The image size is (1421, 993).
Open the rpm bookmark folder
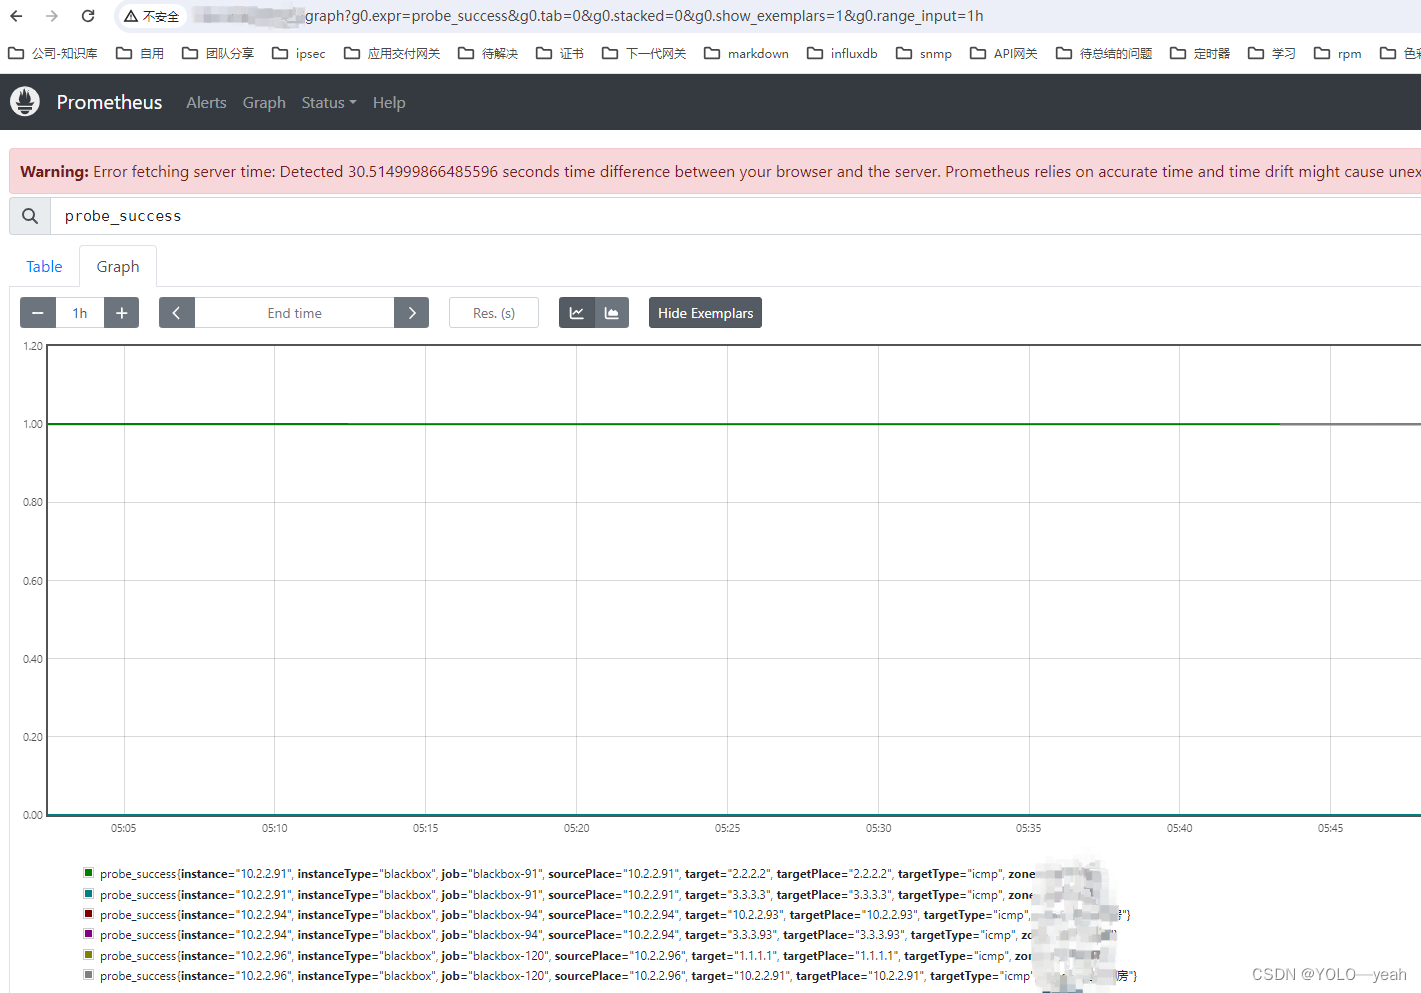1338,53
